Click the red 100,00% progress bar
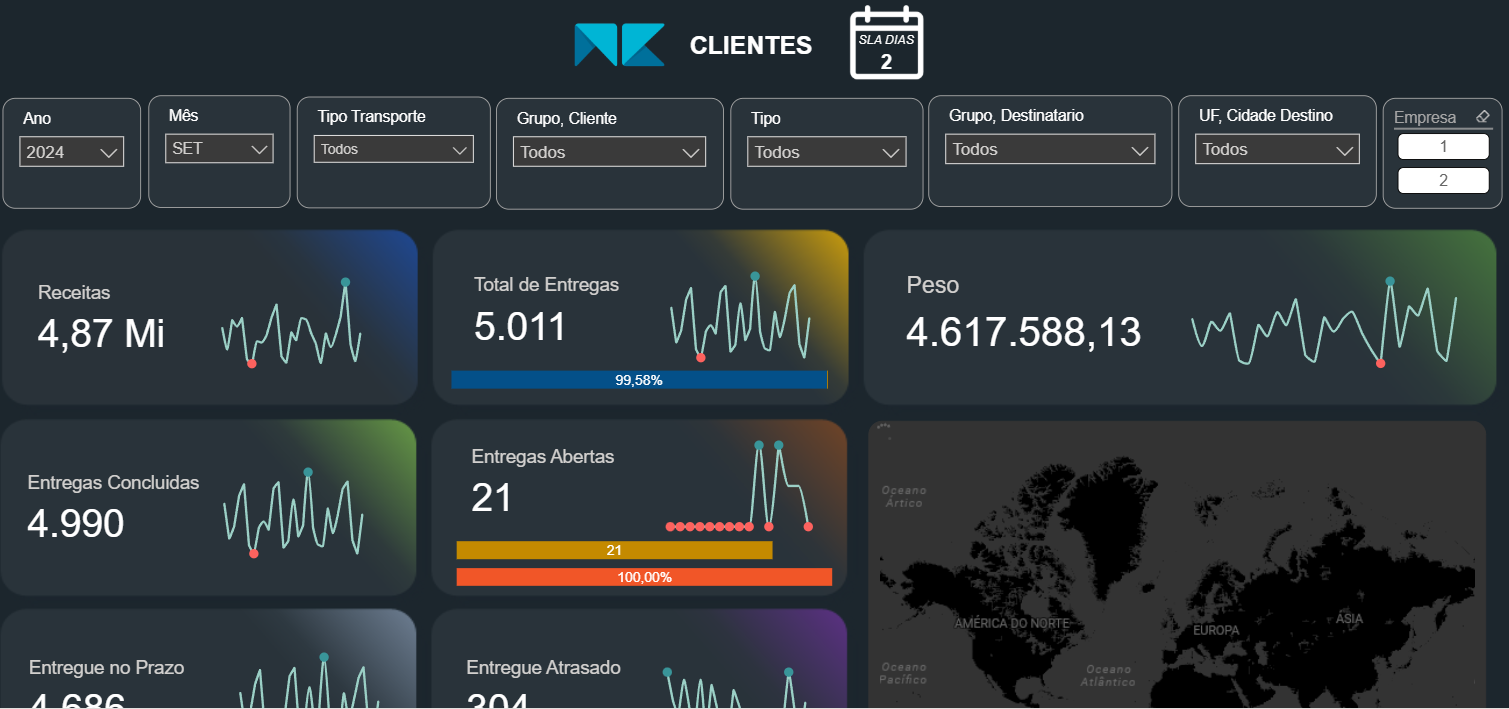1509x709 pixels. point(644,577)
